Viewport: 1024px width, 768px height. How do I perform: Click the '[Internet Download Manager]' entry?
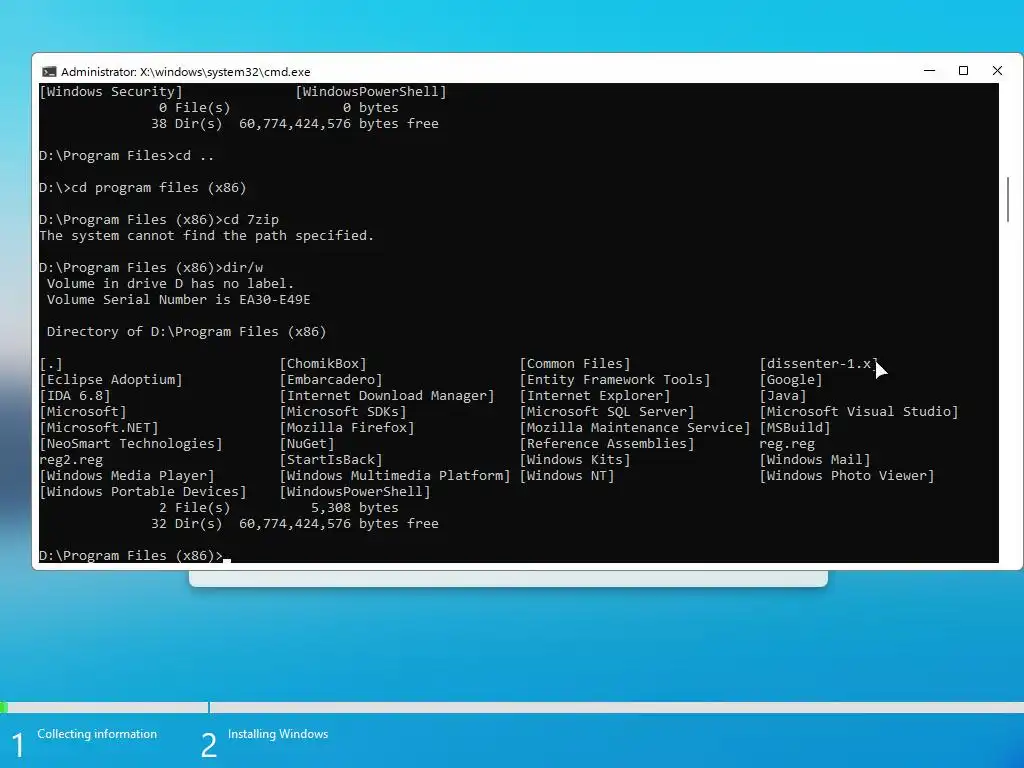387,396
